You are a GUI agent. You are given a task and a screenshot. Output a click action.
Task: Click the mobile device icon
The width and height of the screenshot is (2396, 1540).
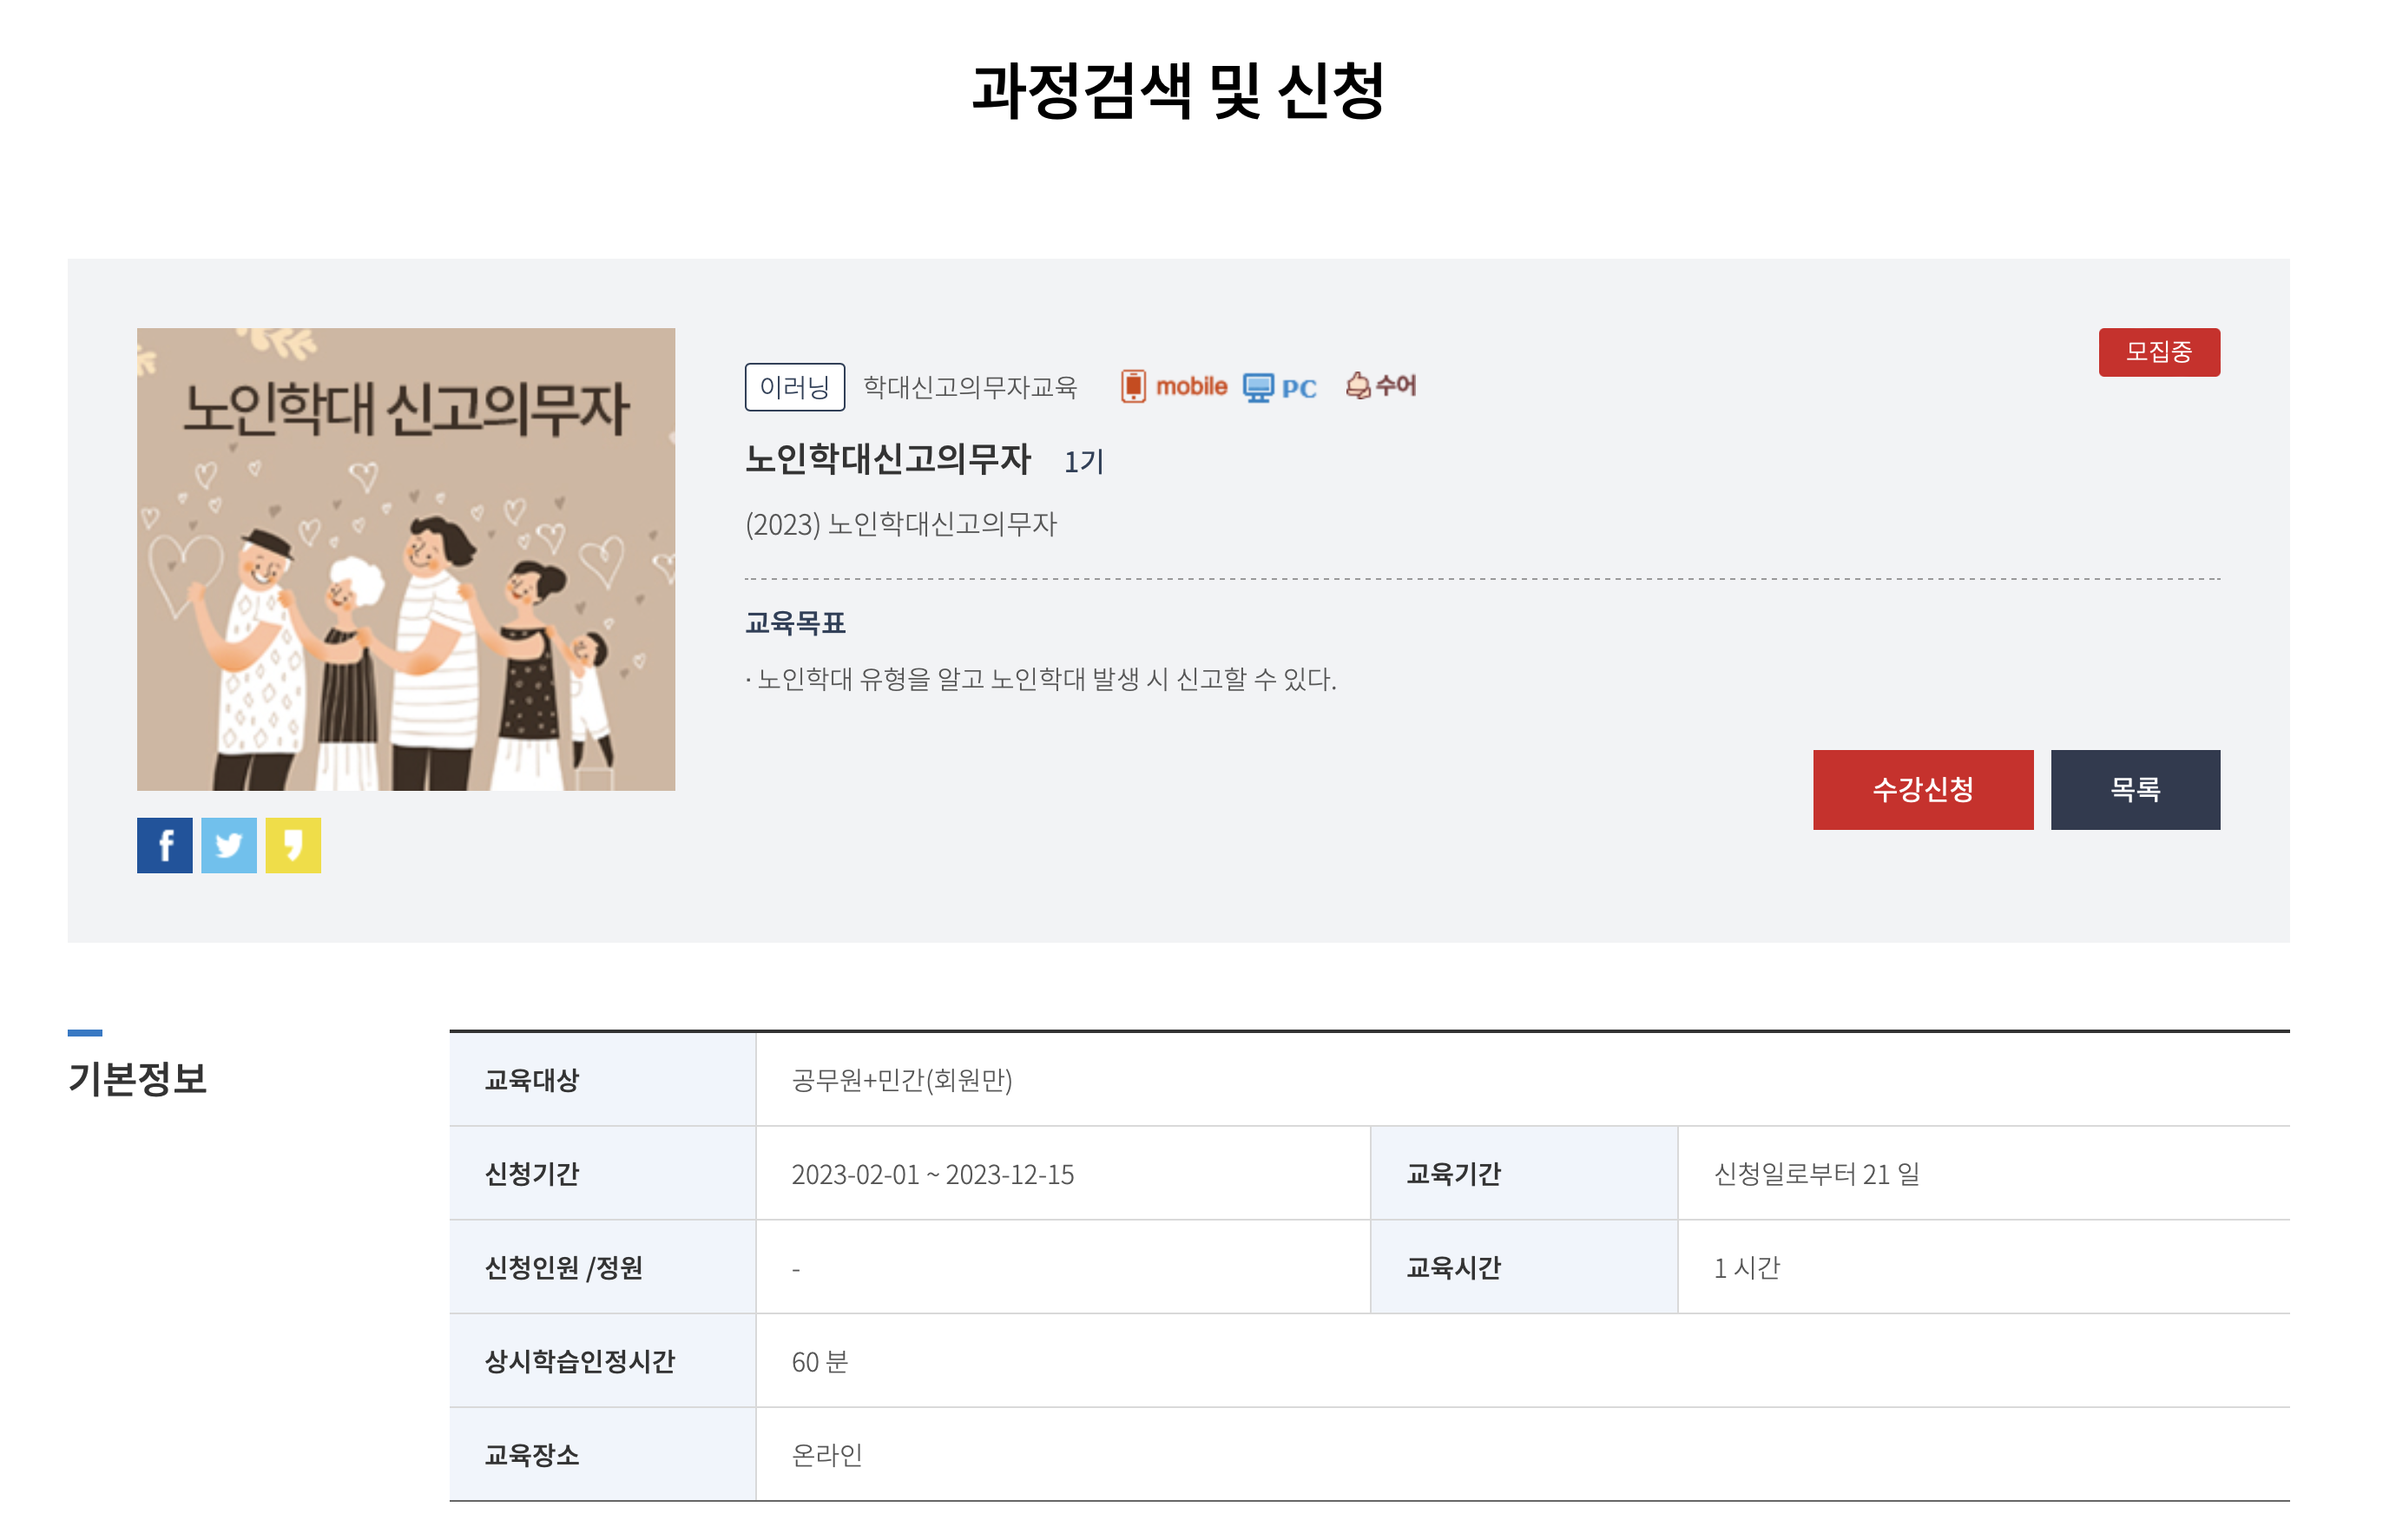(1133, 386)
